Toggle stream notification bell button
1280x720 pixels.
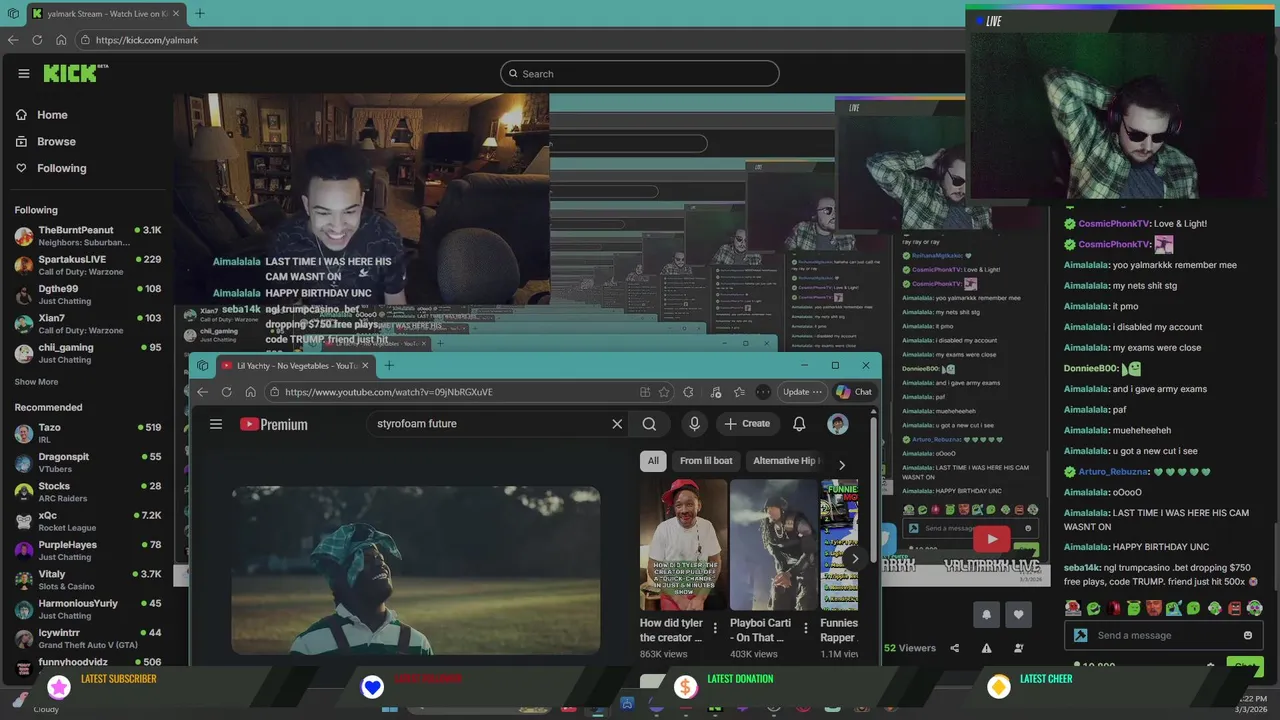tap(986, 614)
